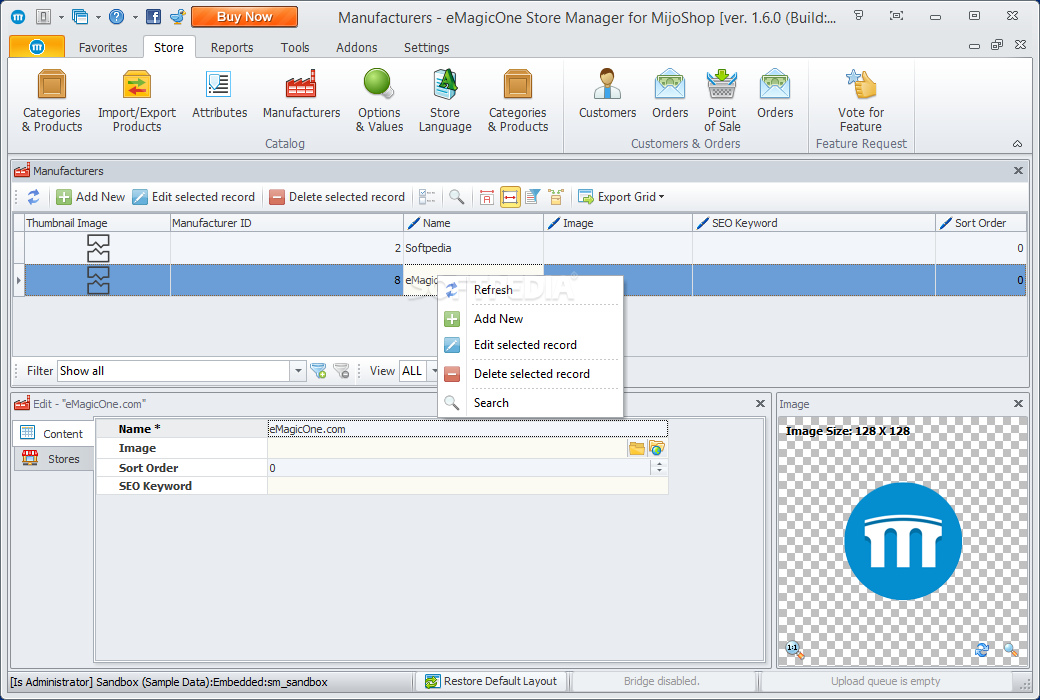Image resolution: width=1040 pixels, height=700 pixels.
Task: Click the remove filter funnel icon
Action: pyautogui.click(x=342, y=371)
